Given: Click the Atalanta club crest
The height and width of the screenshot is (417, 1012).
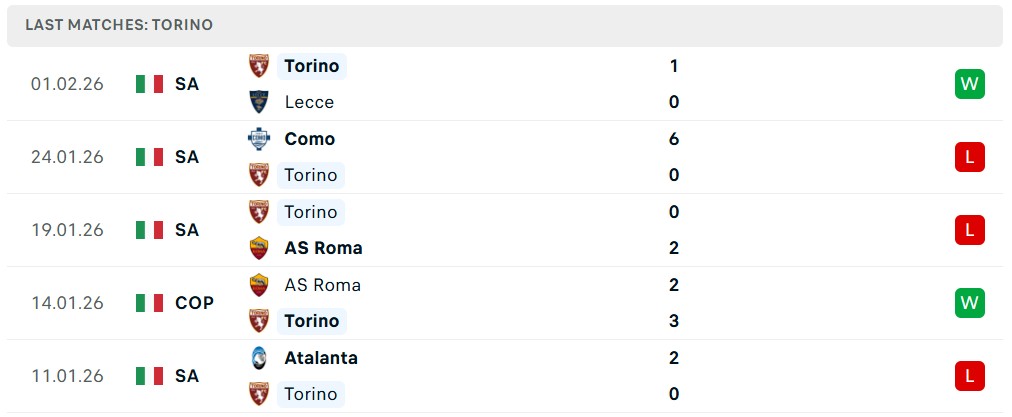Looking at the screenshot, I should tap(259, 358).
